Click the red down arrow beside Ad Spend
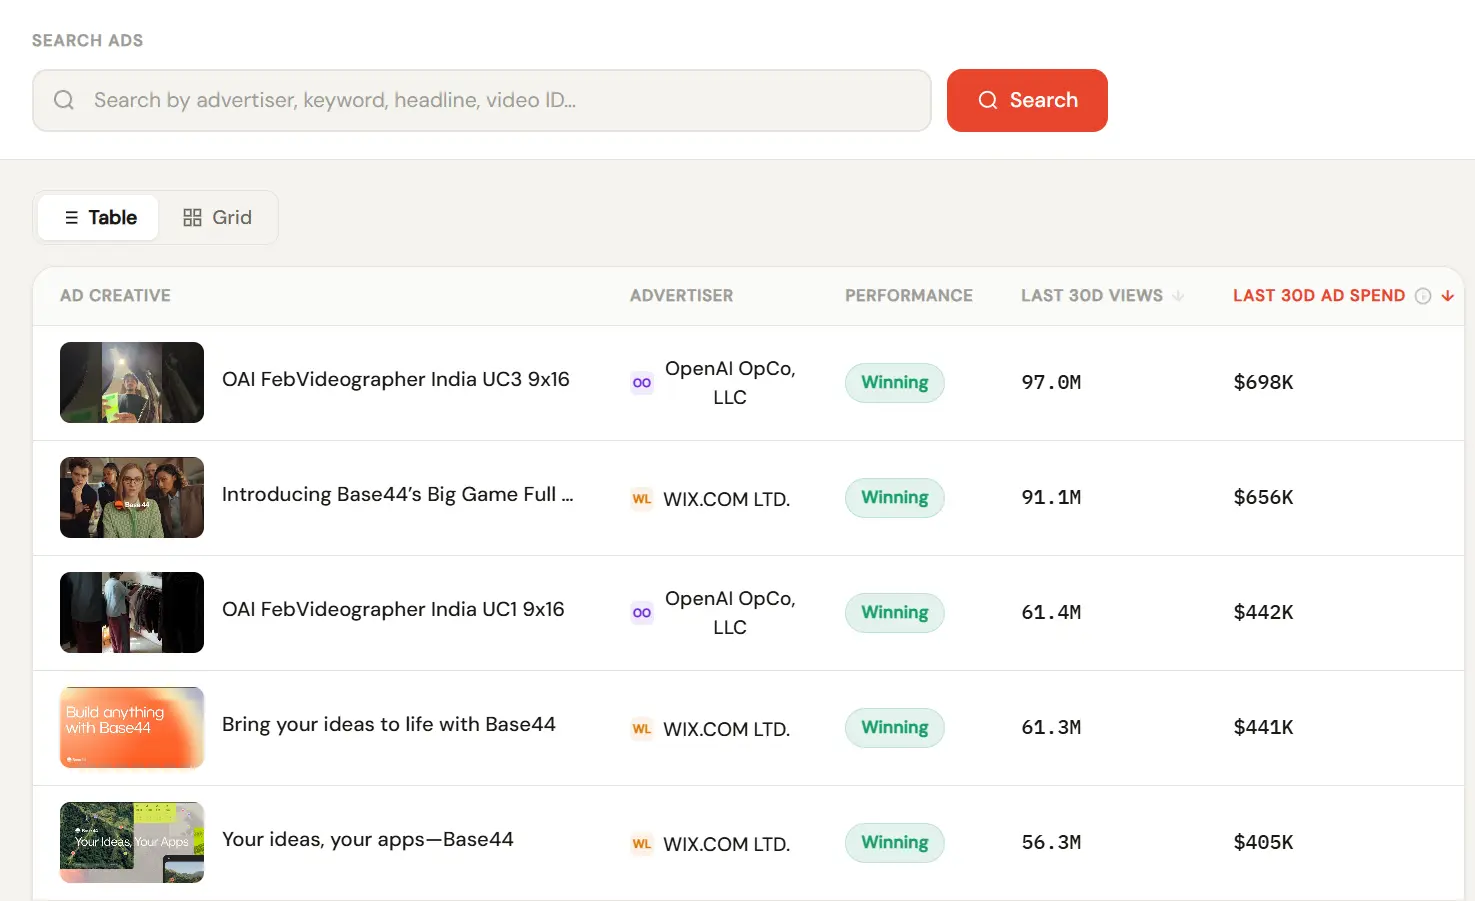 1447,296
